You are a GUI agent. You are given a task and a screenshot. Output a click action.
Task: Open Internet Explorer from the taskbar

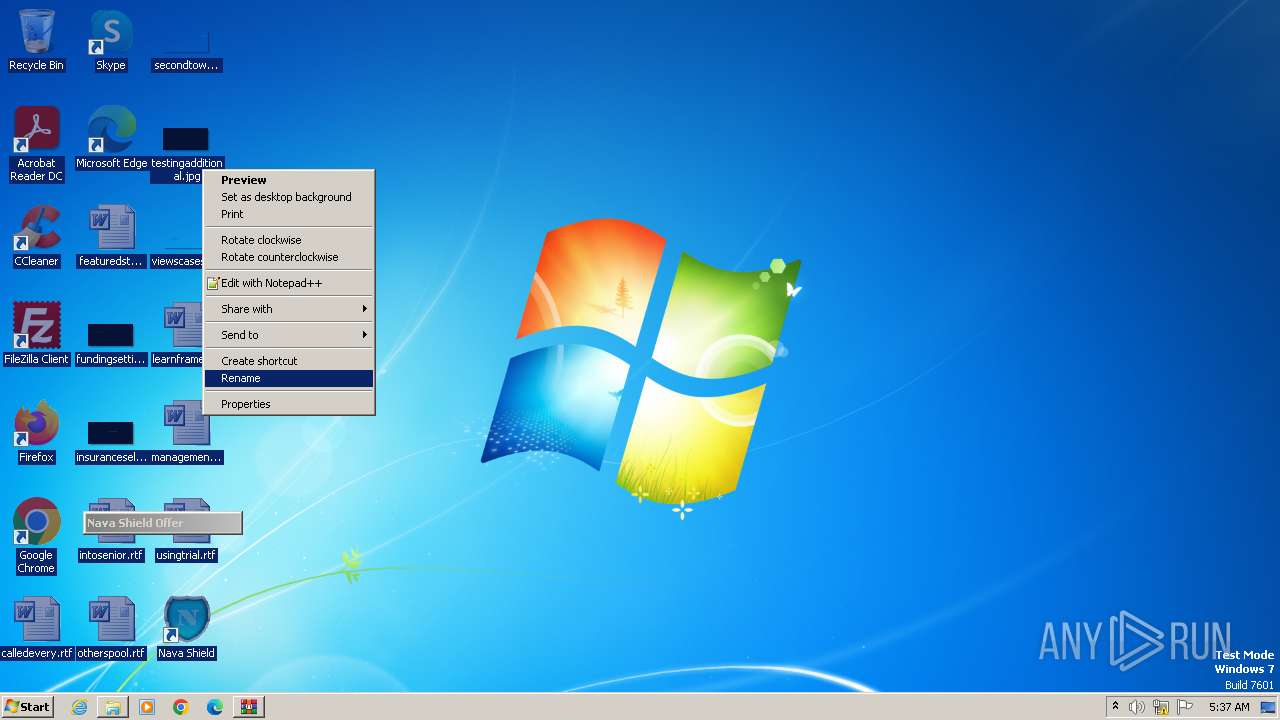[79, 707]
